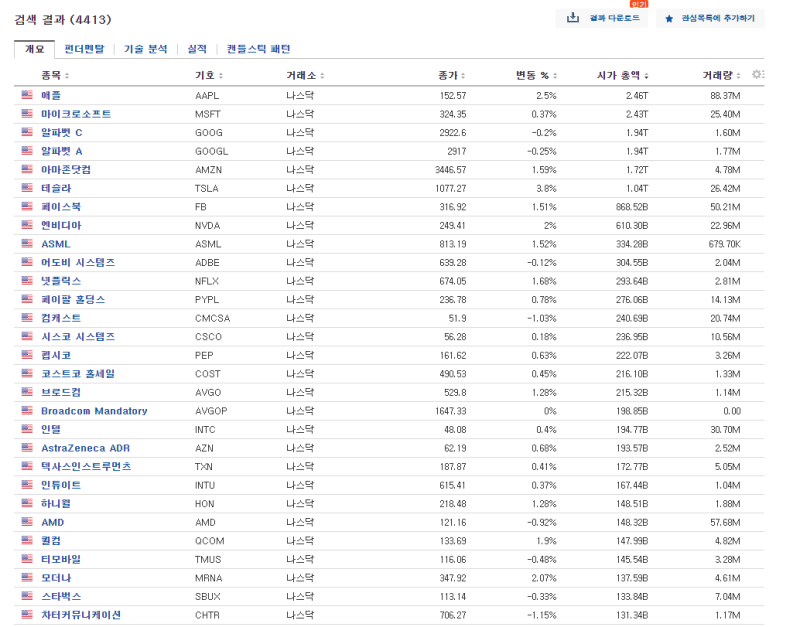Open the 브로드컴 stock link
Viewport: 800px width, 627px height.
[61, 392]
